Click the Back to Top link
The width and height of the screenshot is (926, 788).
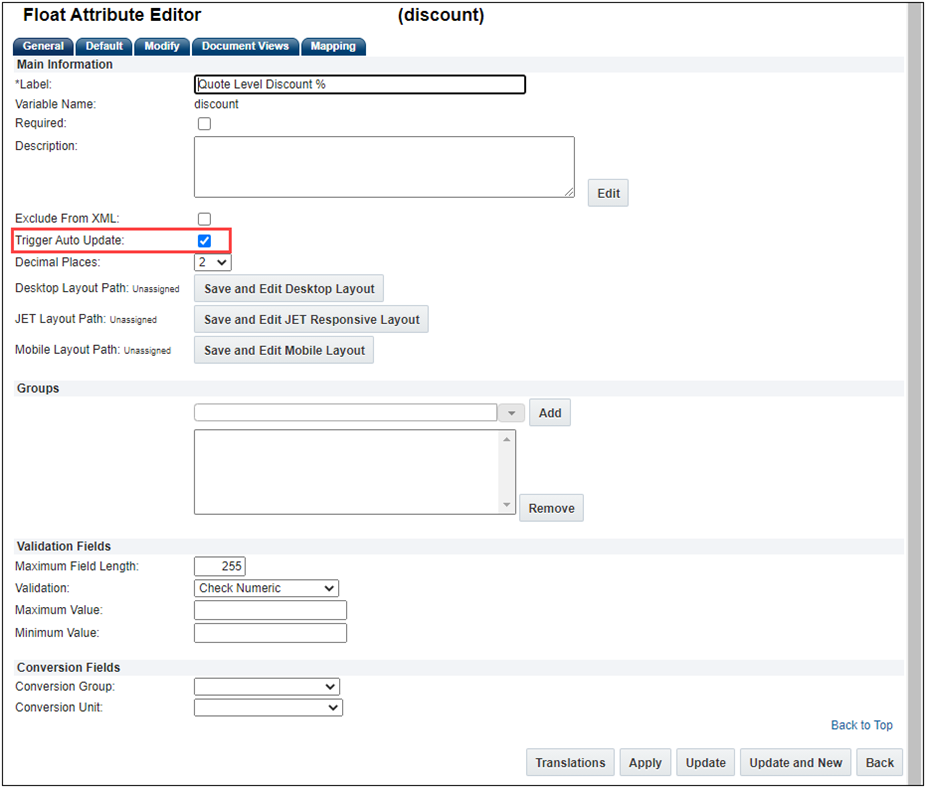pos(861,725)
